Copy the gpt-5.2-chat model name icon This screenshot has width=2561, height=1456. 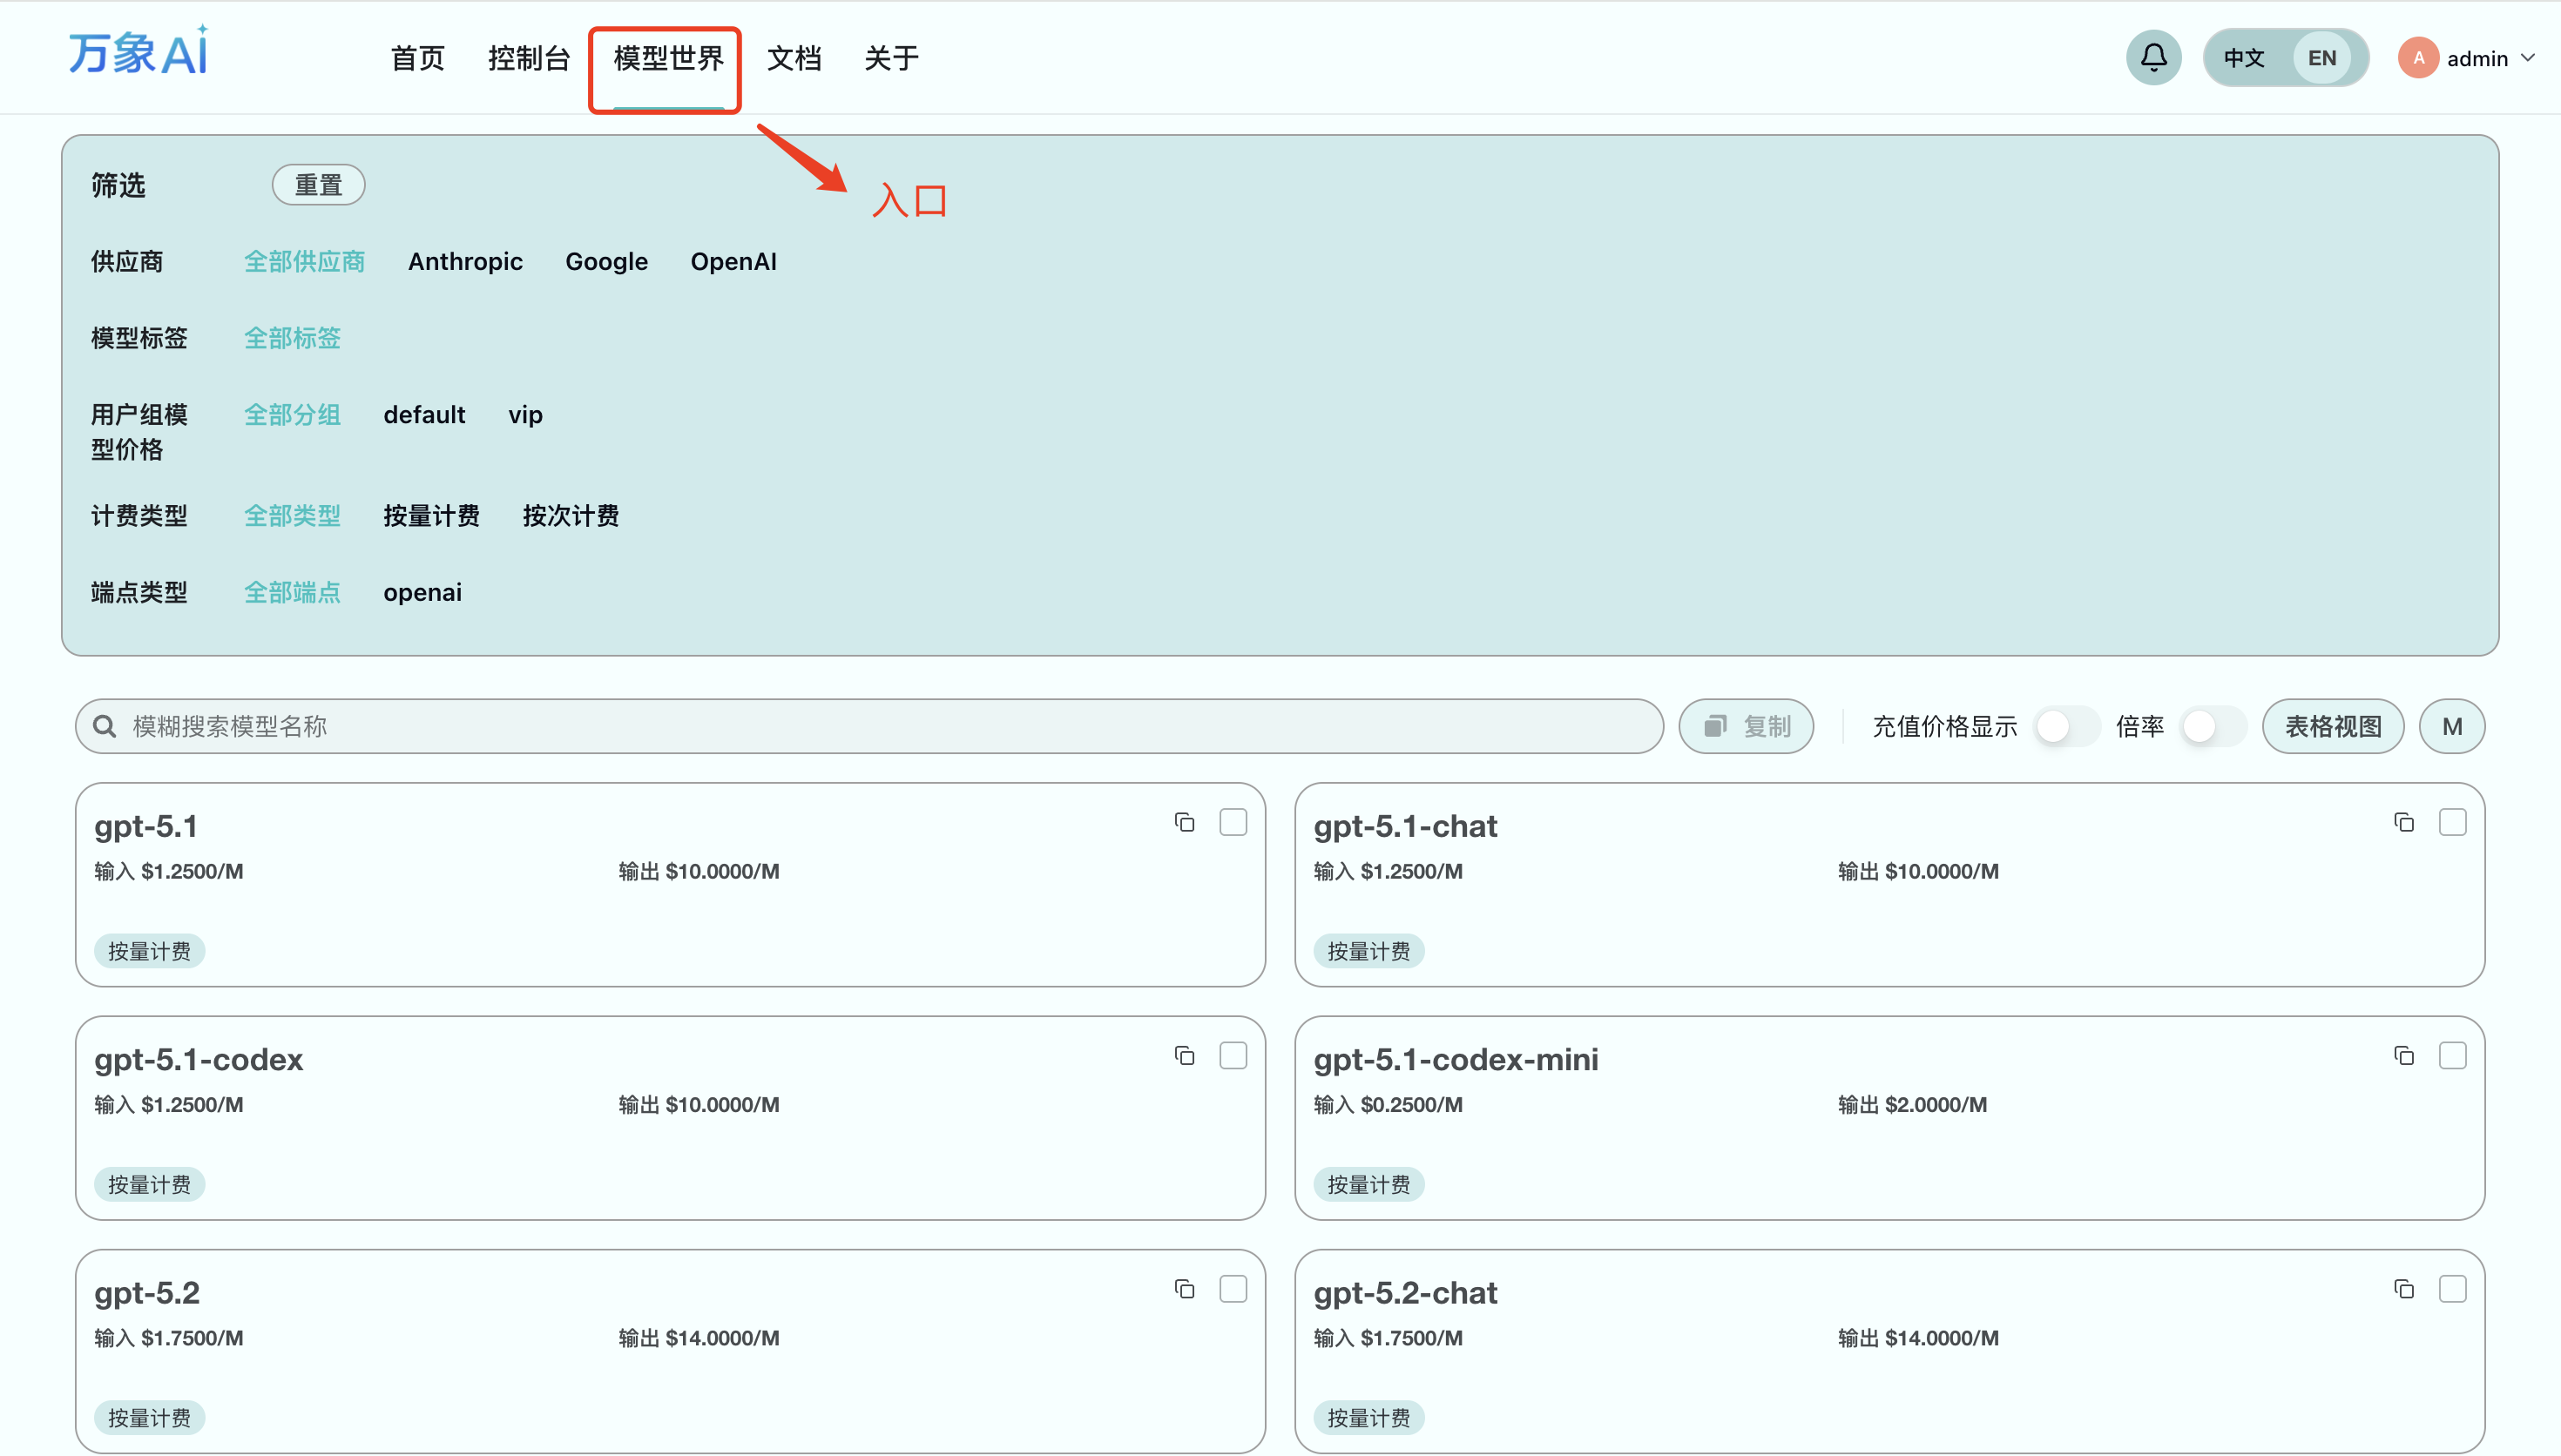(x=2404, y=1289)
